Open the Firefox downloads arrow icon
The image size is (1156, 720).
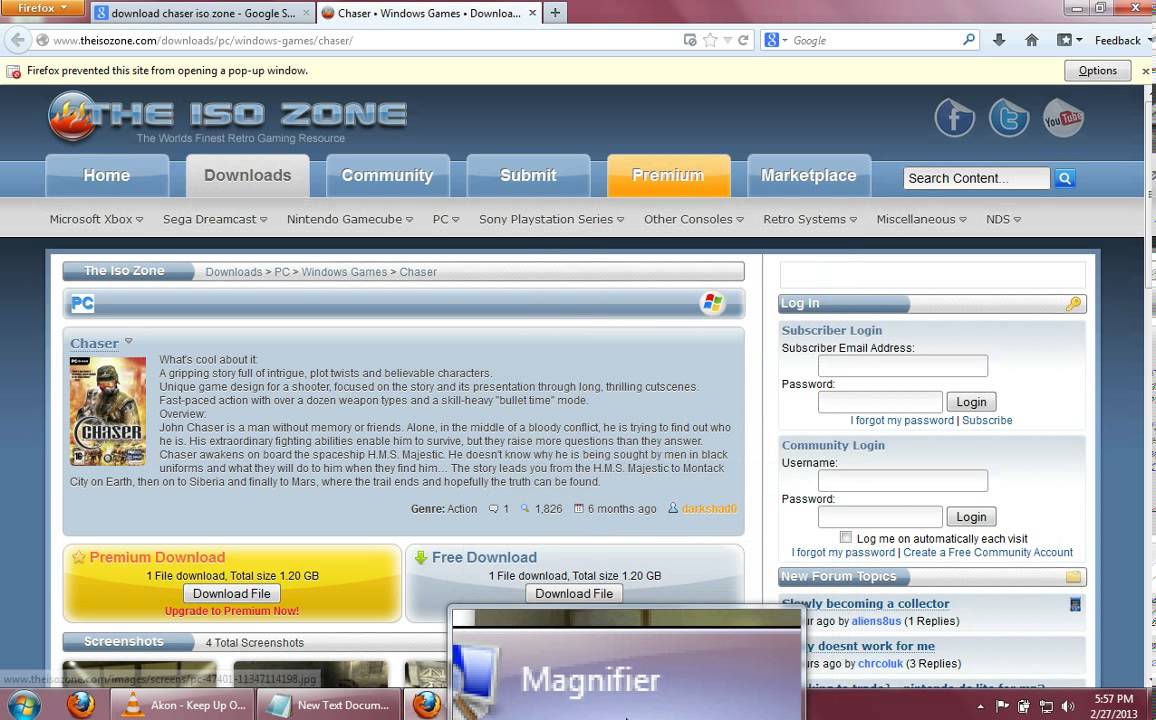(999, 40)
